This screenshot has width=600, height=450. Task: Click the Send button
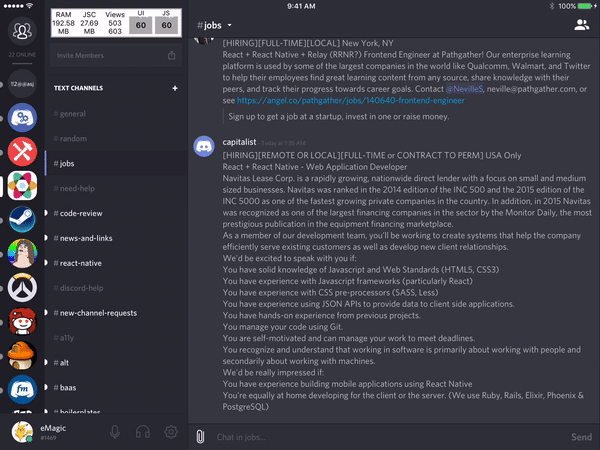pyautogui.click(x=581, y=437)
